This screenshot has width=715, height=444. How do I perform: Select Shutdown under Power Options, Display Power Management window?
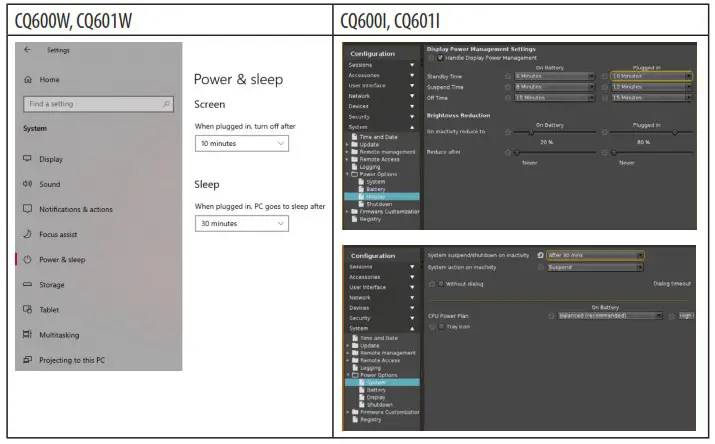coord(376,204)
